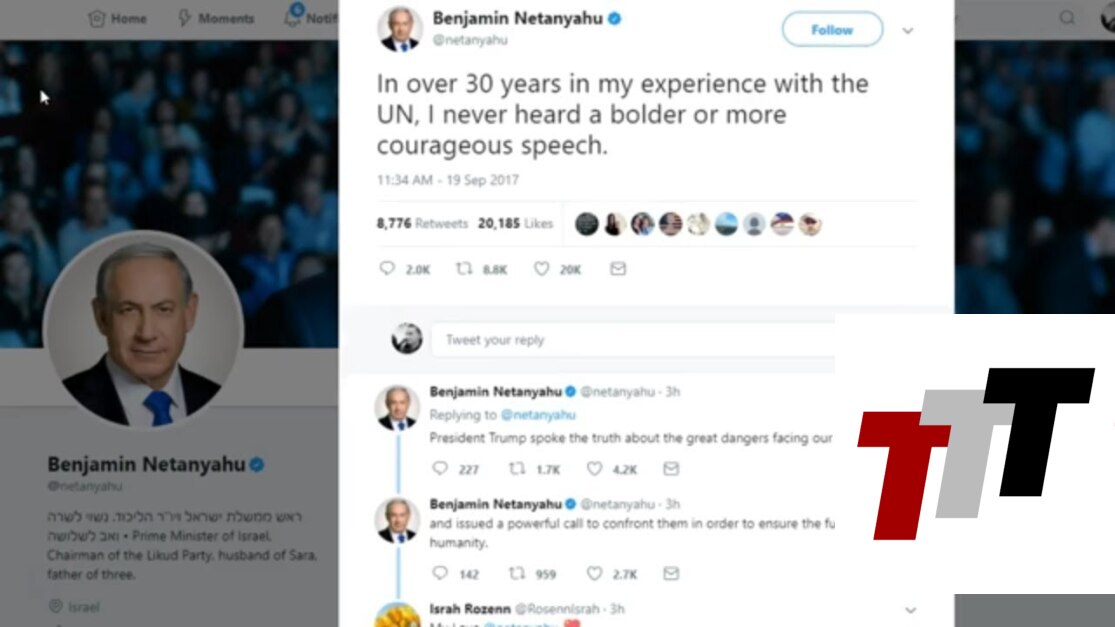Go to the Home tab
1115x627 pixels.
117,18
